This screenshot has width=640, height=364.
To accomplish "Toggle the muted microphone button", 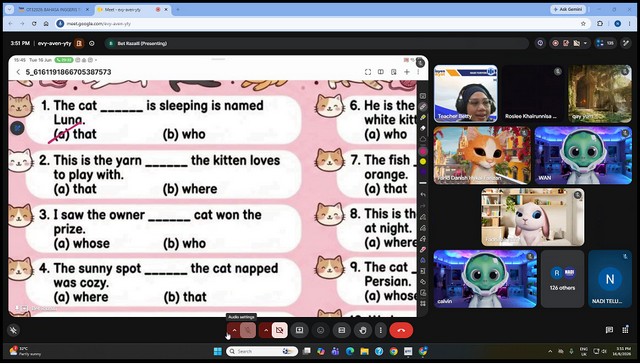I will (248, 330).
